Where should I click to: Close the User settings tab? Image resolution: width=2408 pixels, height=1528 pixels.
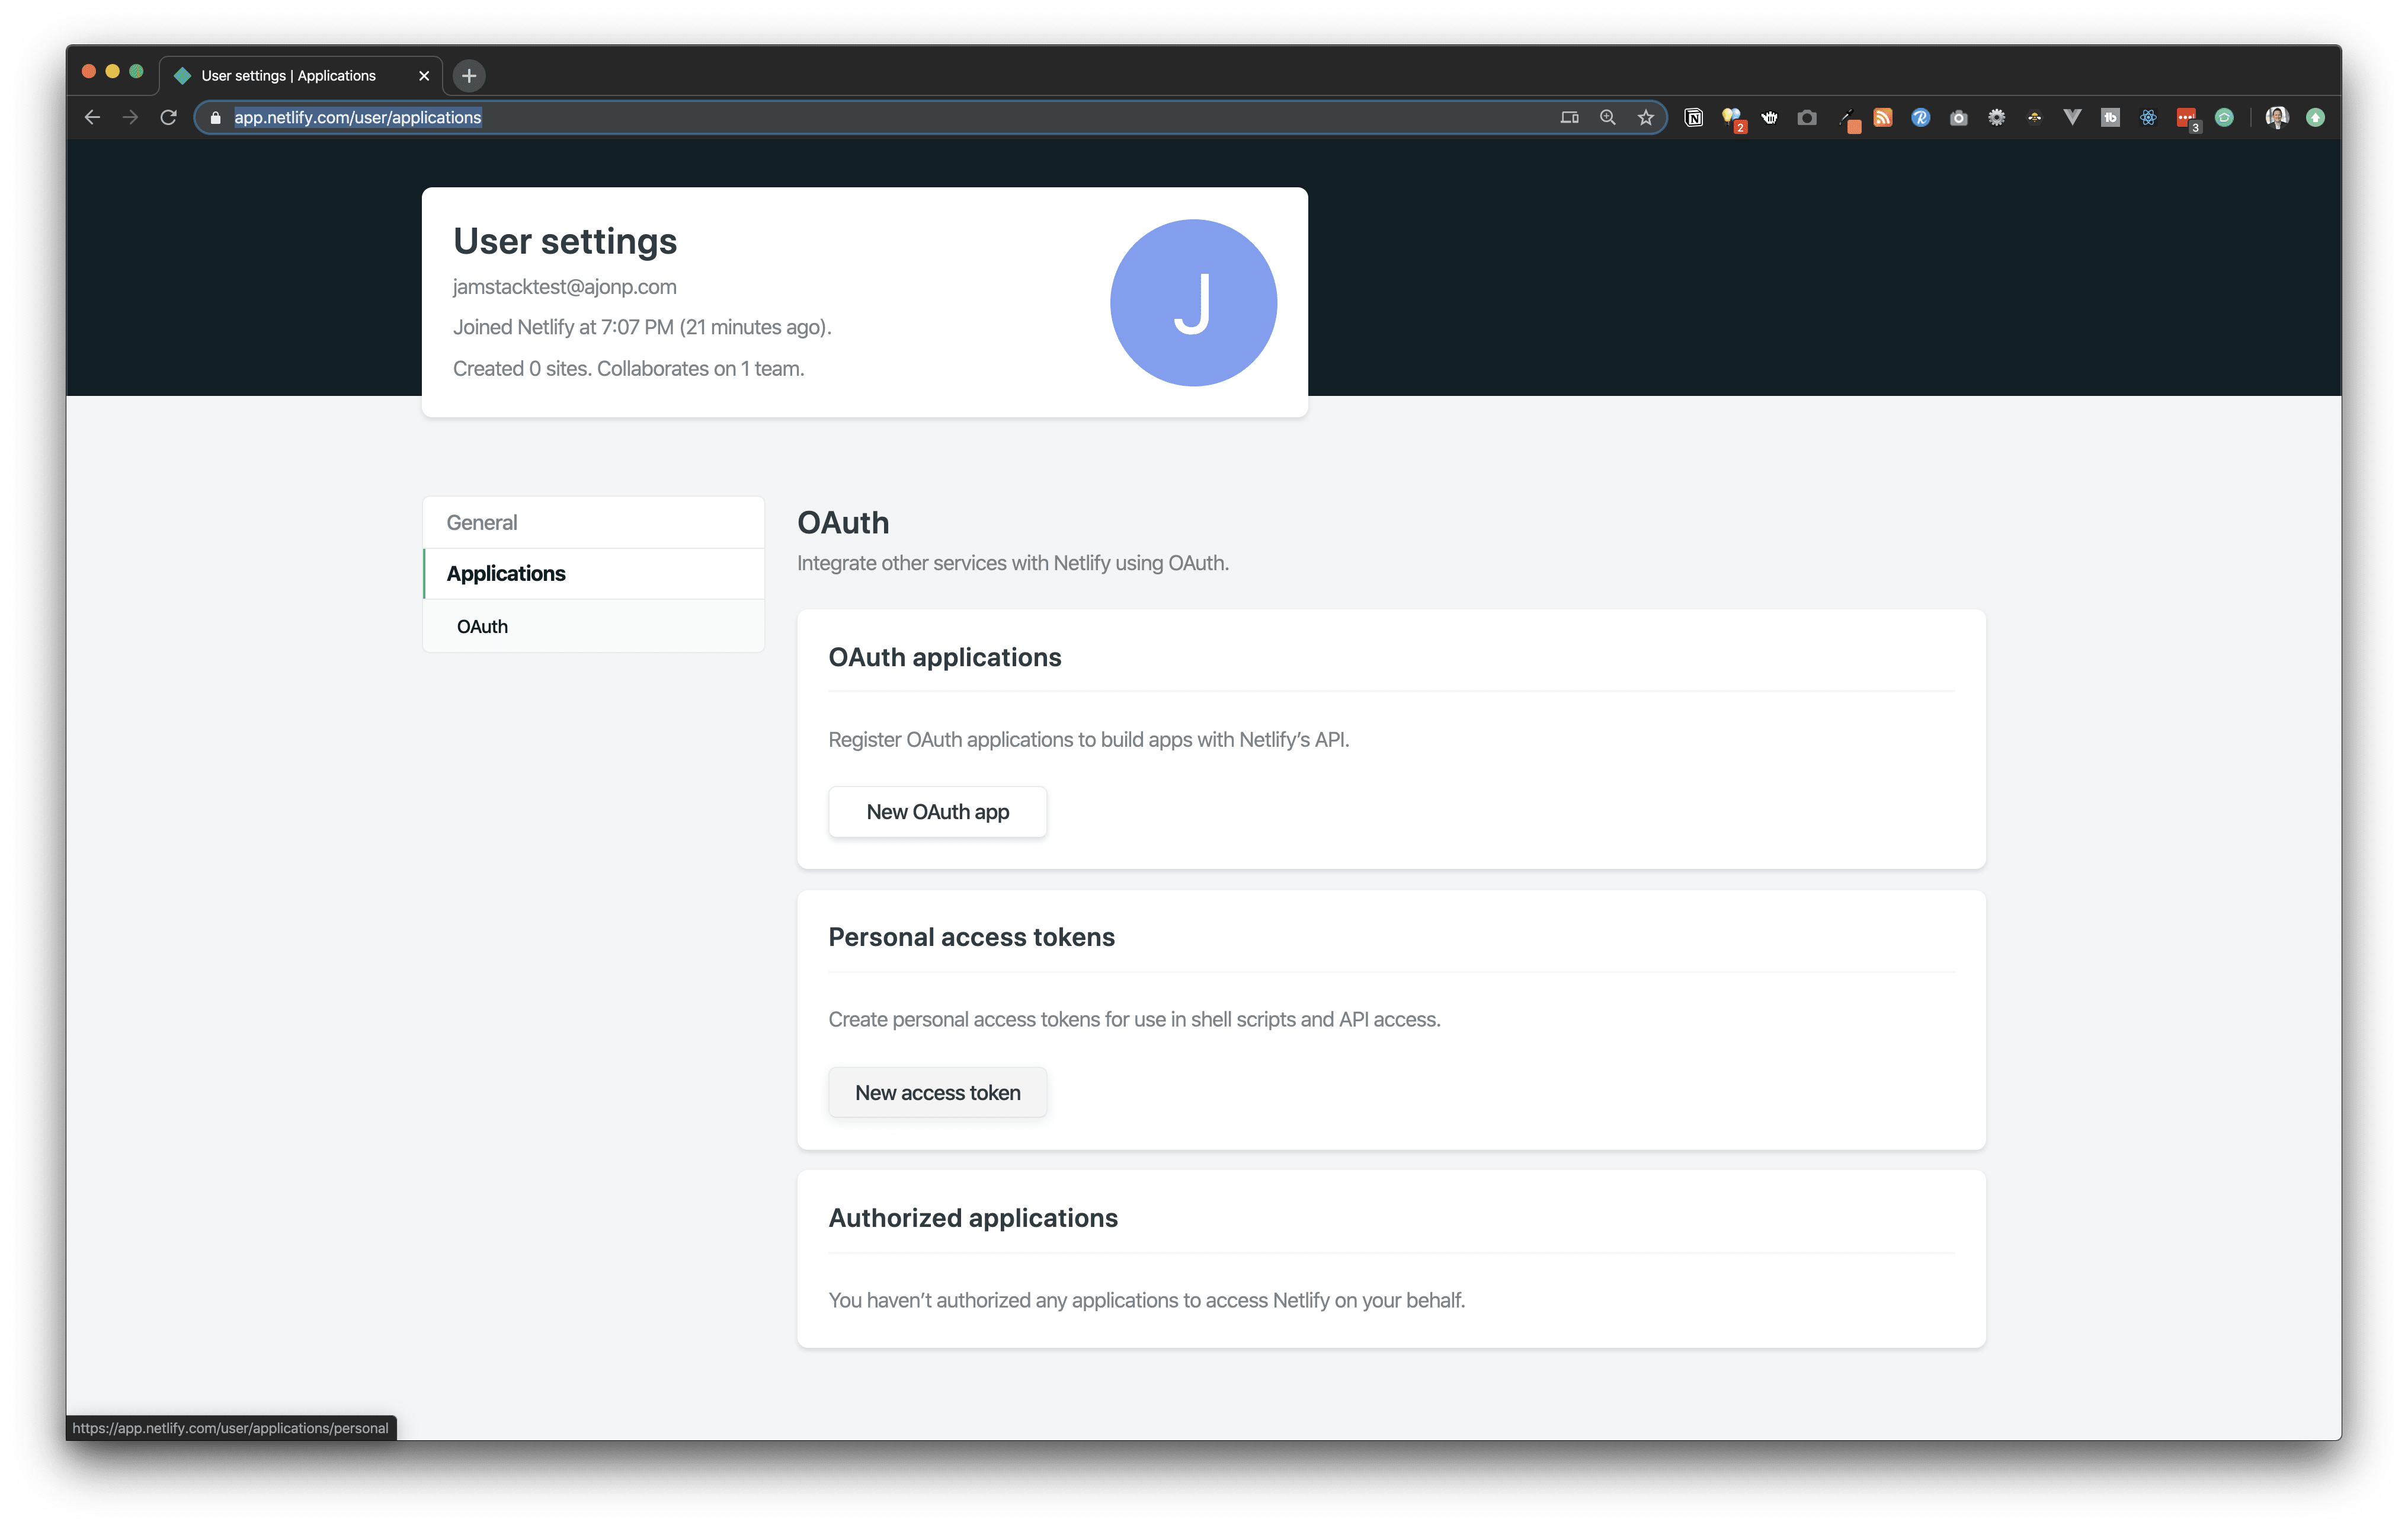(424, 75)
